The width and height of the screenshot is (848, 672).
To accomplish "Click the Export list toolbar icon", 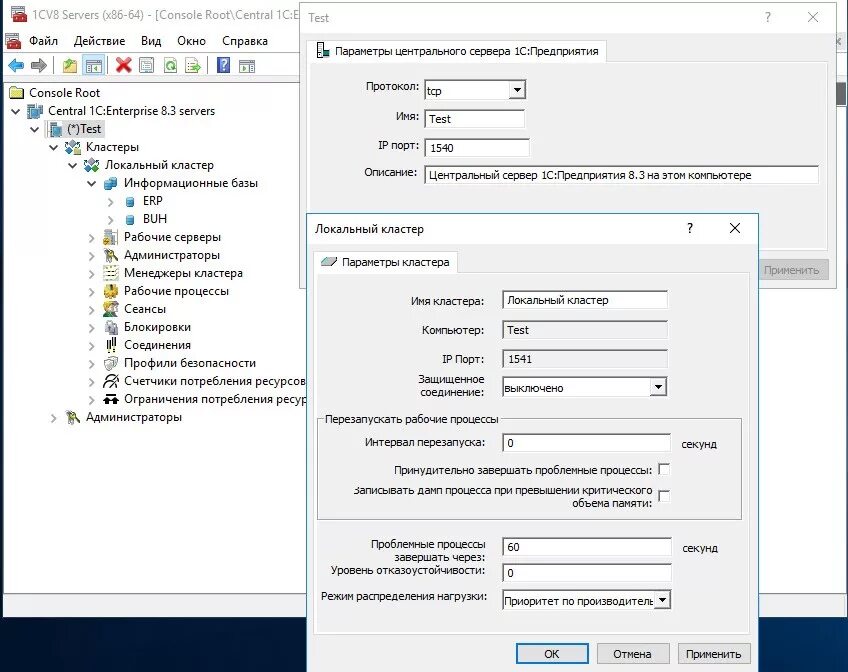I will pyautogui.click(x=193, y=66).
